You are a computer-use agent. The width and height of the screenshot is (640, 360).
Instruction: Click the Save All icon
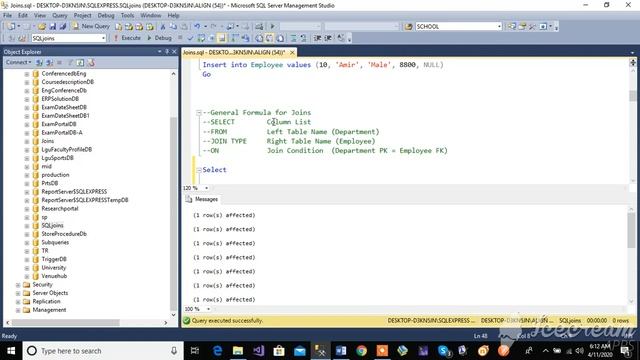click(x=63, y=27)
